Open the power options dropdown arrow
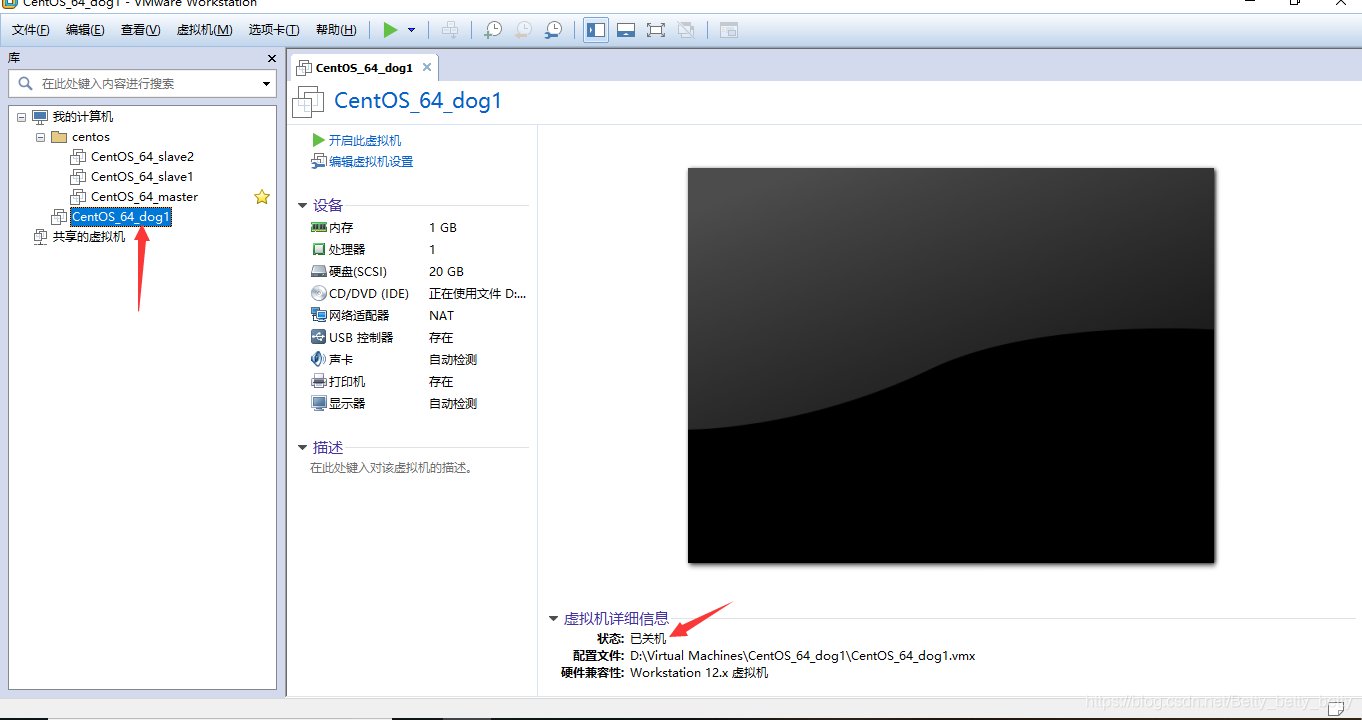 point(411,30)
